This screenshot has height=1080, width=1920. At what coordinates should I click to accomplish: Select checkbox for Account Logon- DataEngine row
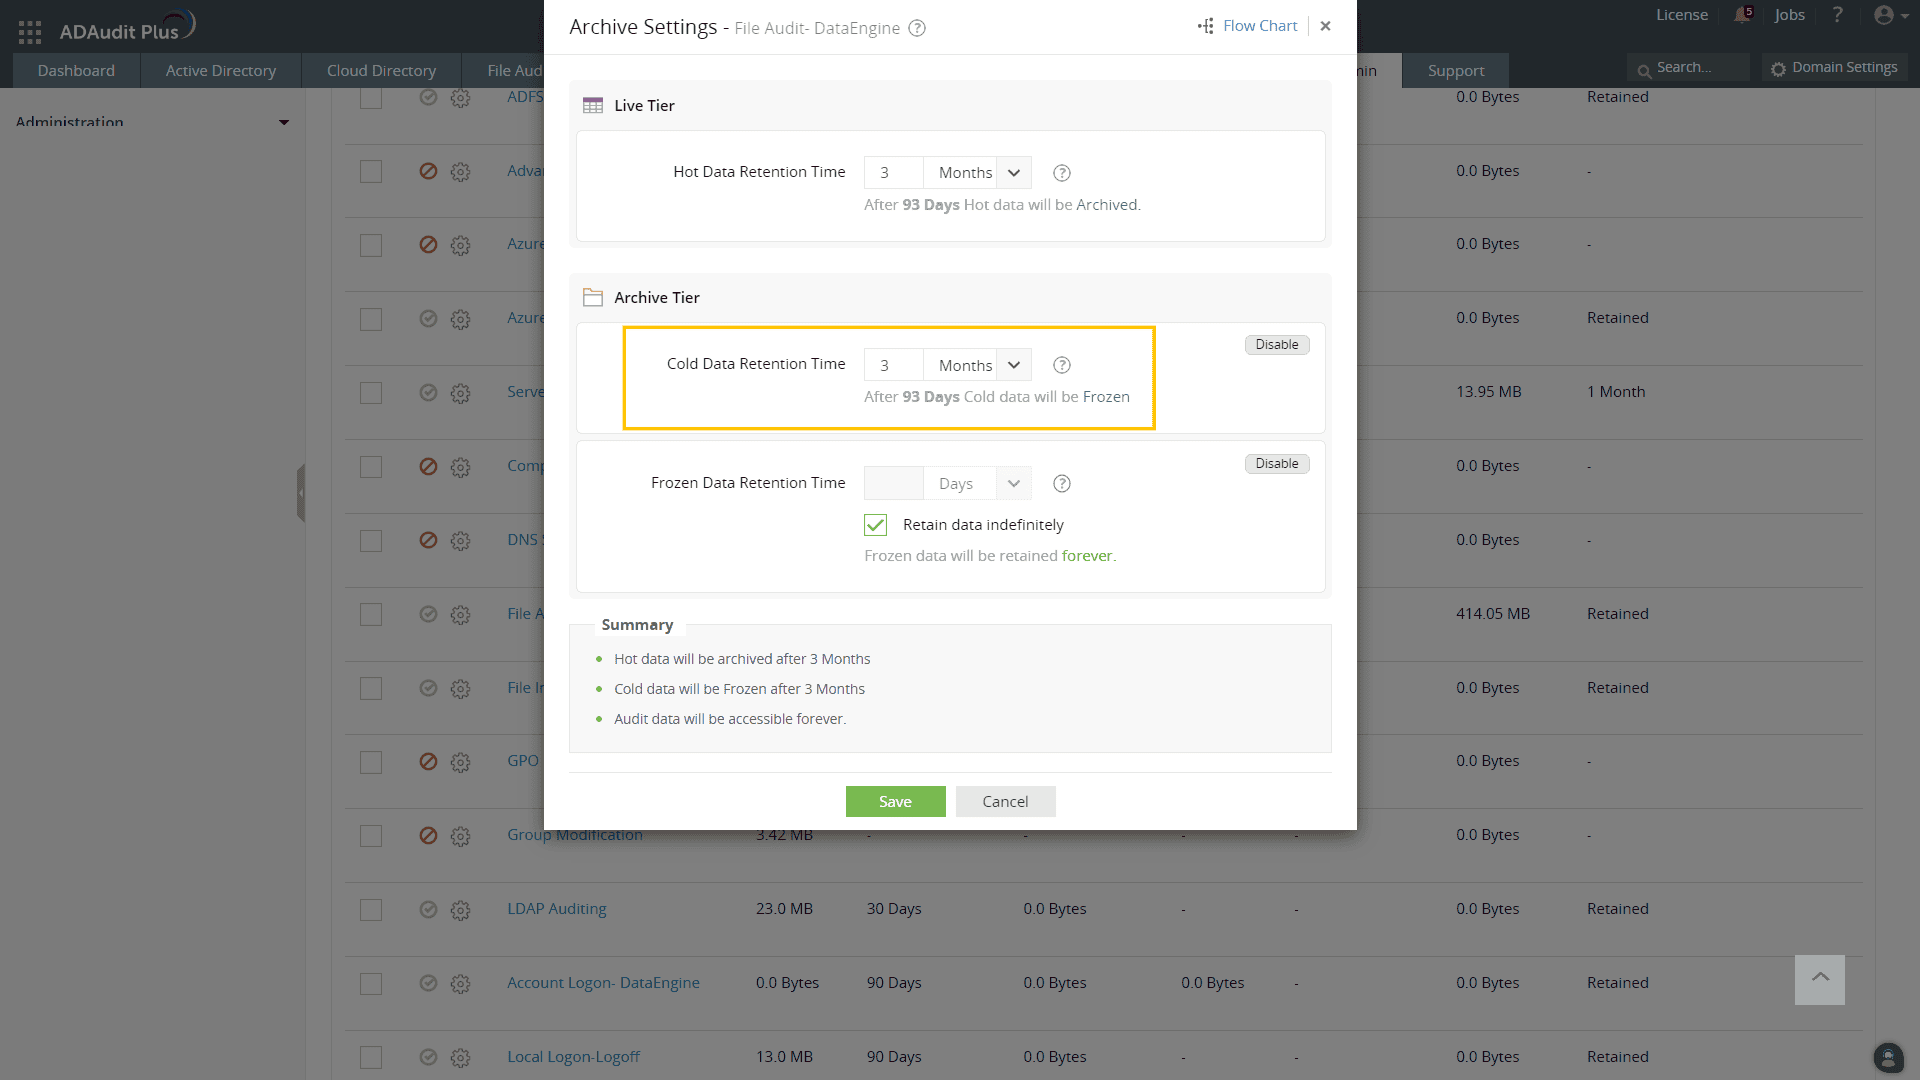coord(371,984)
